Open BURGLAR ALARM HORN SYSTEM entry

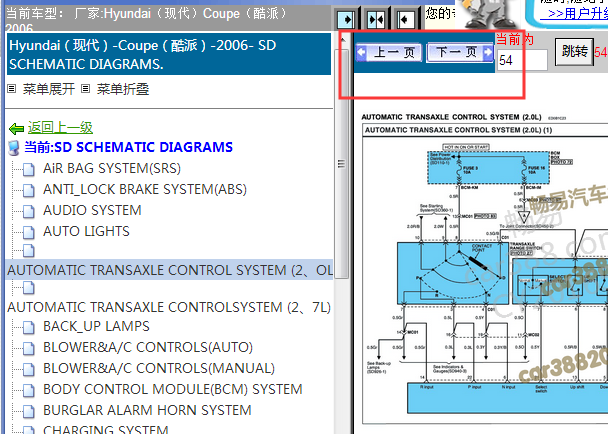tap(147, 410)
